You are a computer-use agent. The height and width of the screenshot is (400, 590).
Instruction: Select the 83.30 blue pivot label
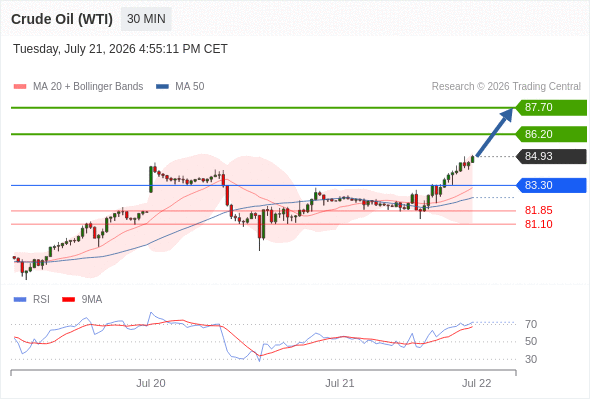(x=551, y=185)
